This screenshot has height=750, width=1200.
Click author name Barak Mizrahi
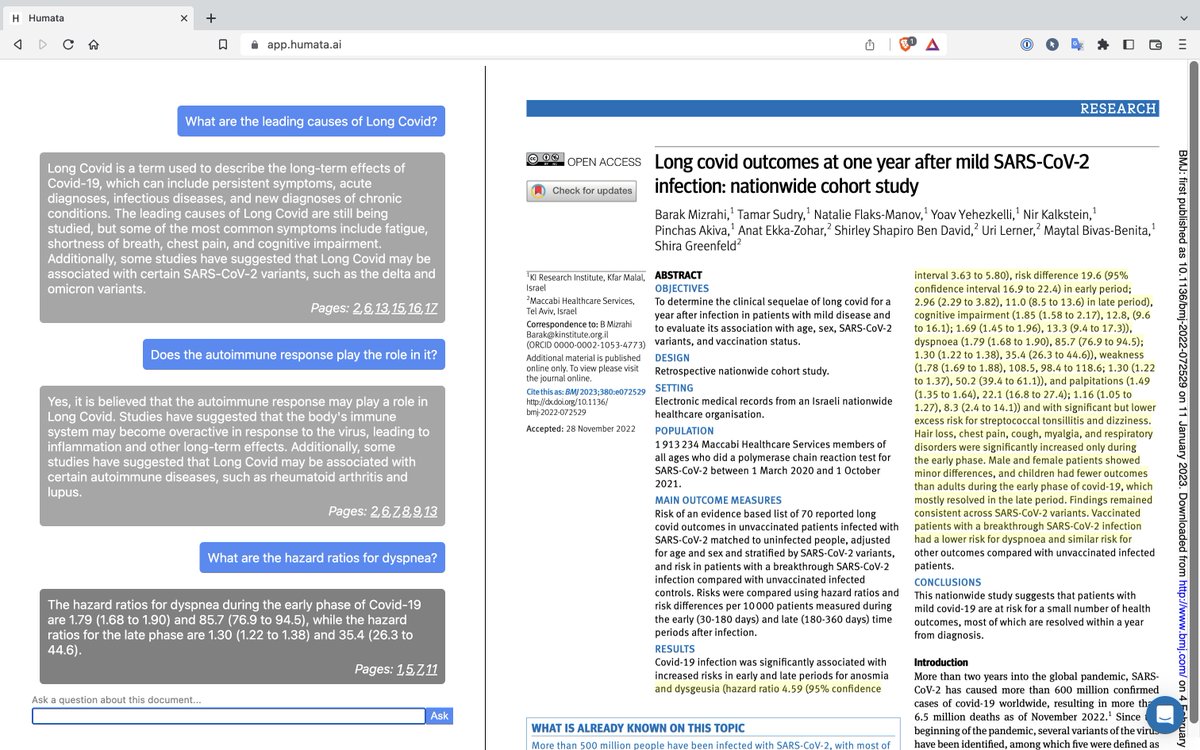coord(692,213)
